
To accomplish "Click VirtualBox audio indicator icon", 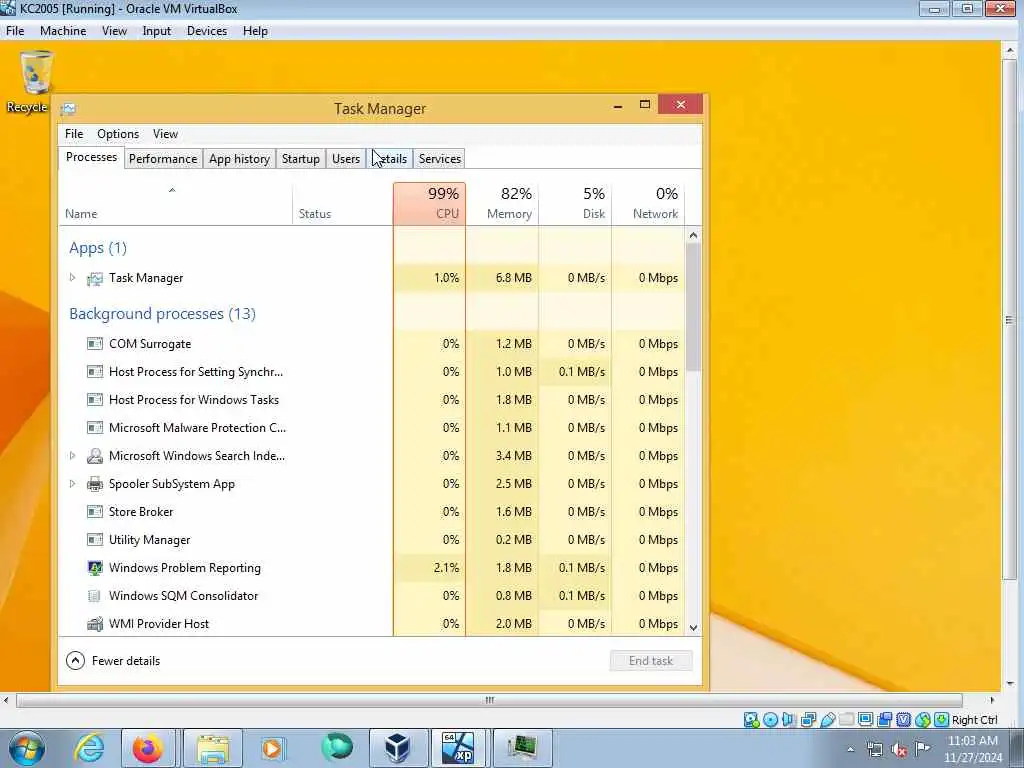I will 789,720.
